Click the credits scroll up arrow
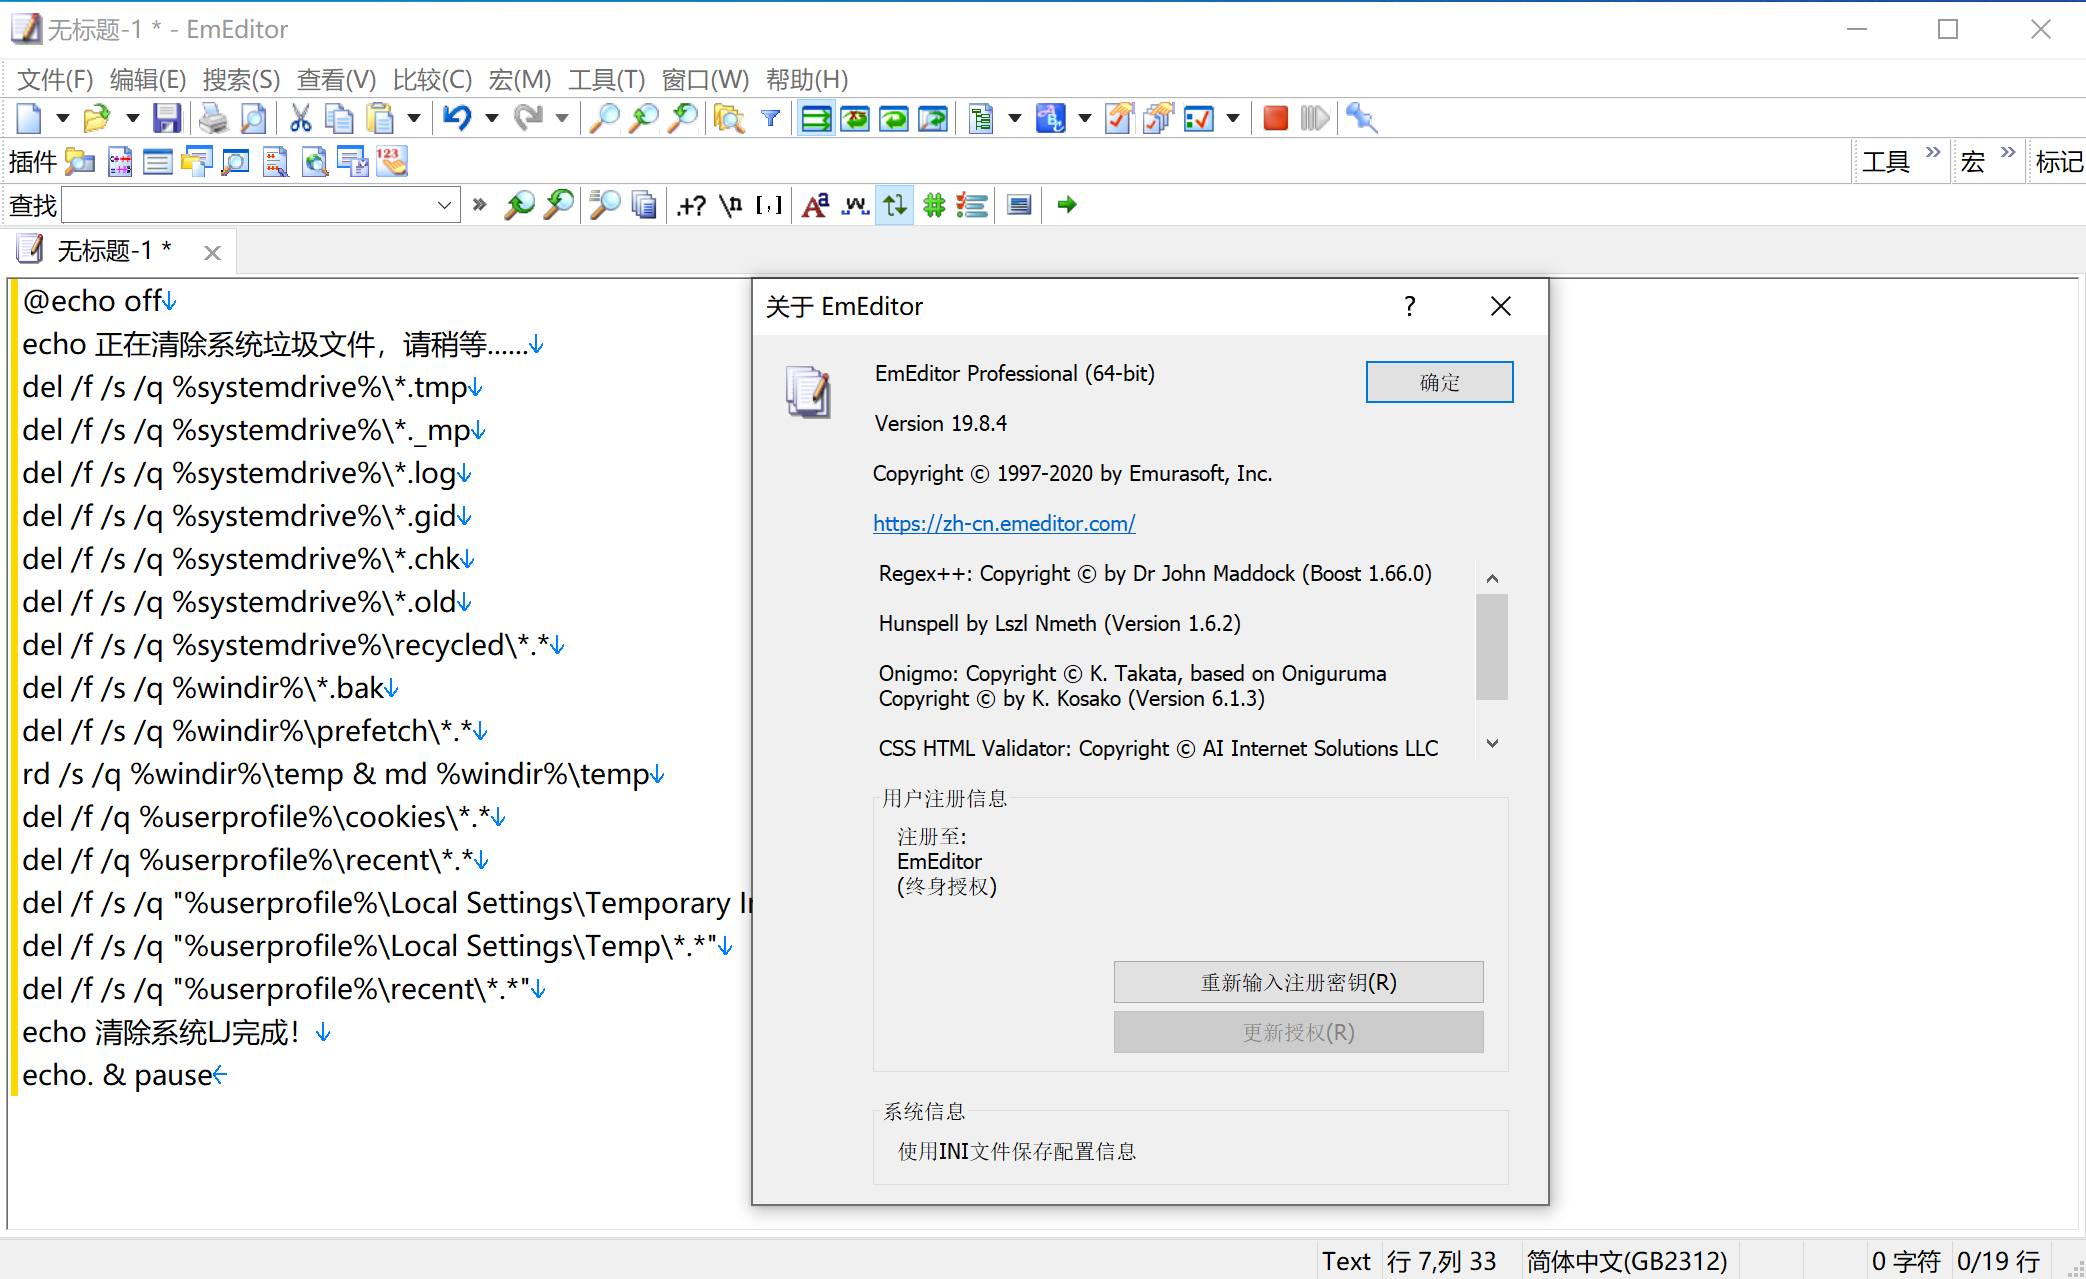2086x1279 pixels. point(1491,578)
